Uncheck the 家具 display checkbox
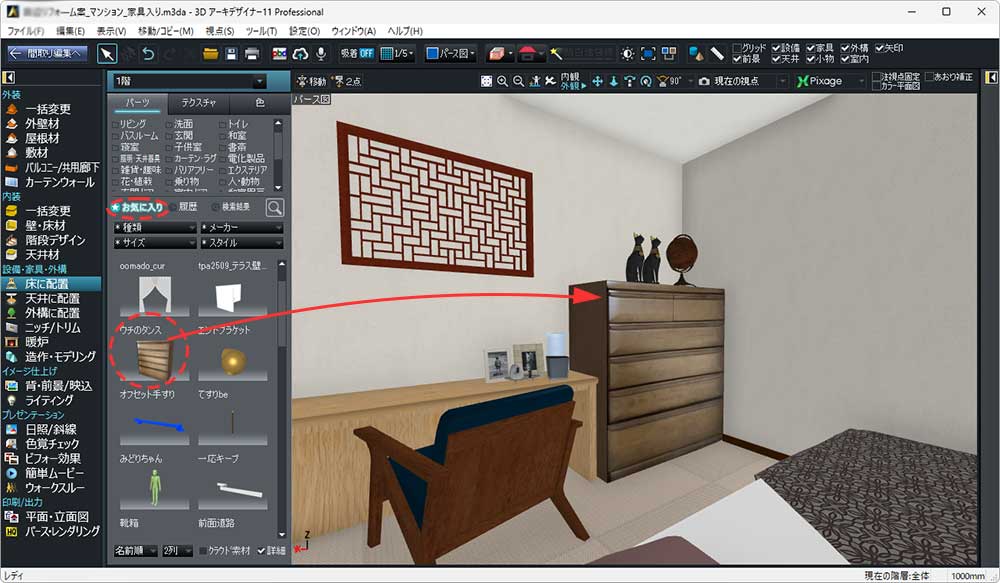Viewport: 1000px width, 583px height. pyautogui.click(x=810, y=47)
